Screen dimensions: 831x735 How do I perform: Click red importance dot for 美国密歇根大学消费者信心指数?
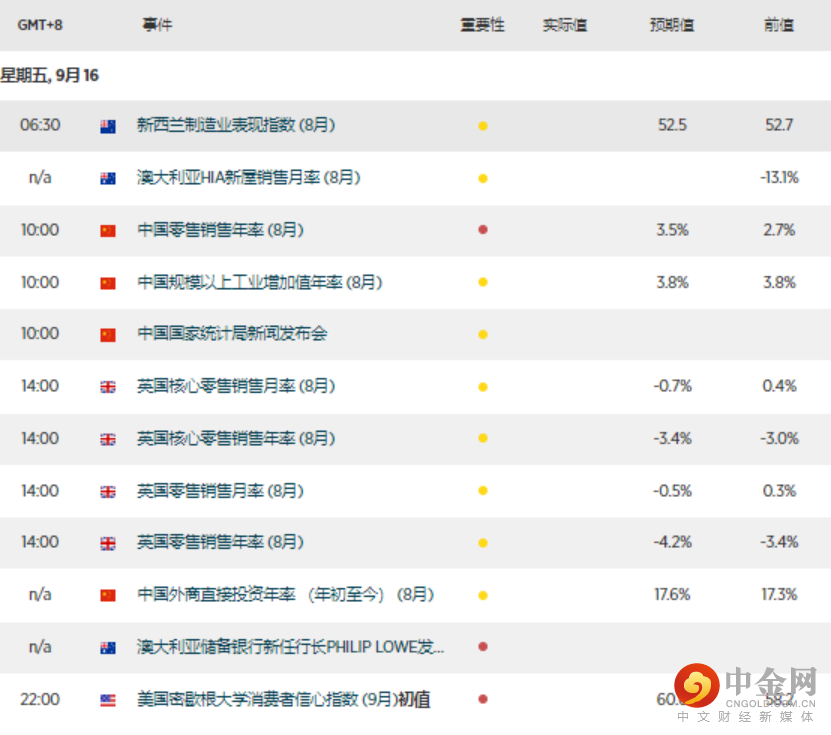[483, 699]
